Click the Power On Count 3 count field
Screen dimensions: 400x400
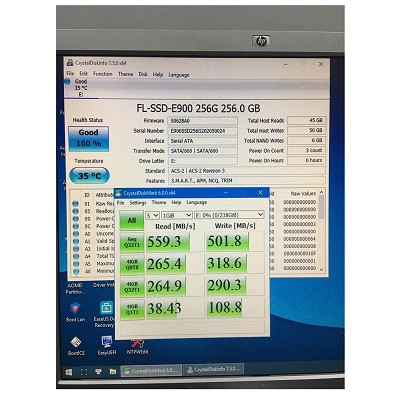click(306, 150)
